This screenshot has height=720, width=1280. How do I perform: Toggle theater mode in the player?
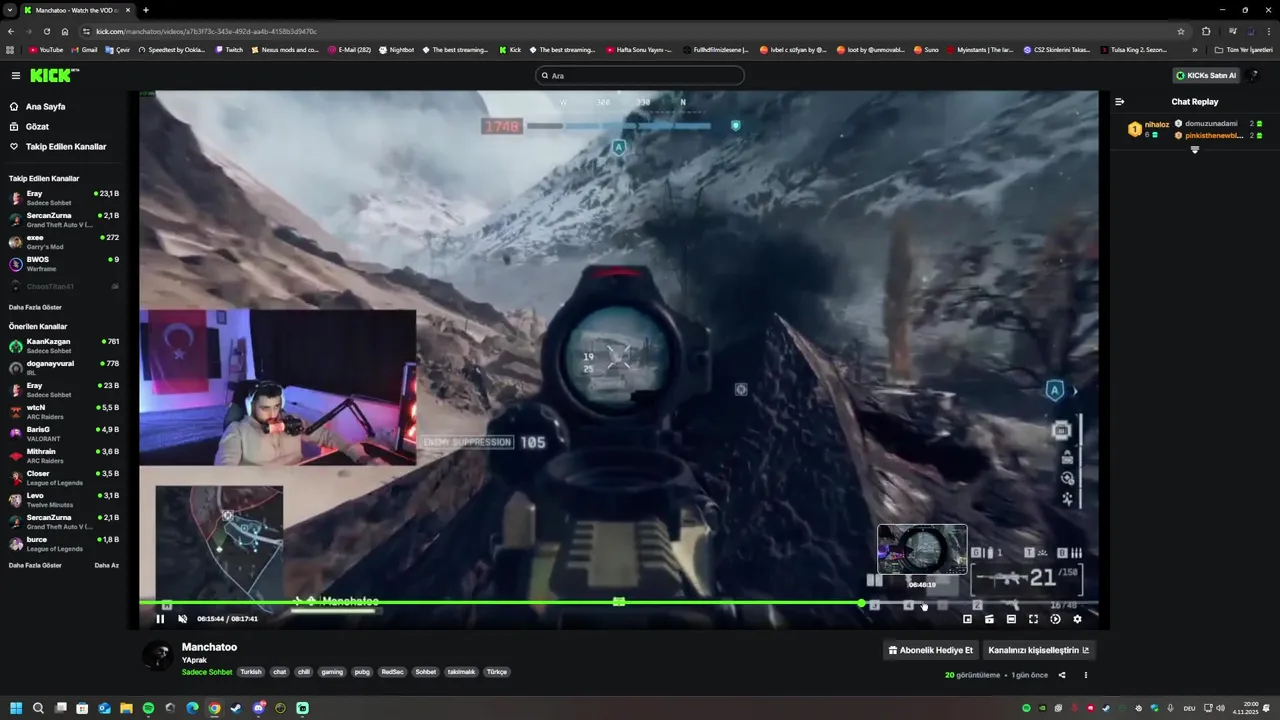(x=1011, y=619)
